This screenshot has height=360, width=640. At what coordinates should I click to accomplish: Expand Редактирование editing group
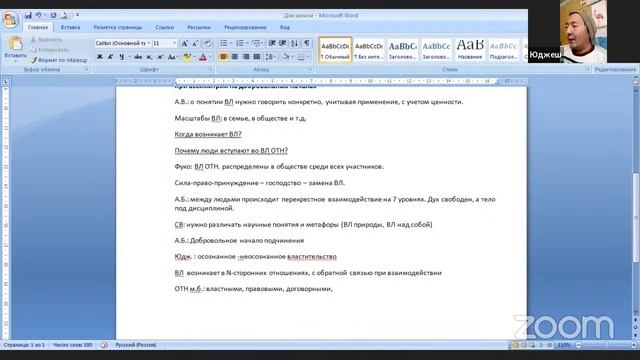[615, 70]
